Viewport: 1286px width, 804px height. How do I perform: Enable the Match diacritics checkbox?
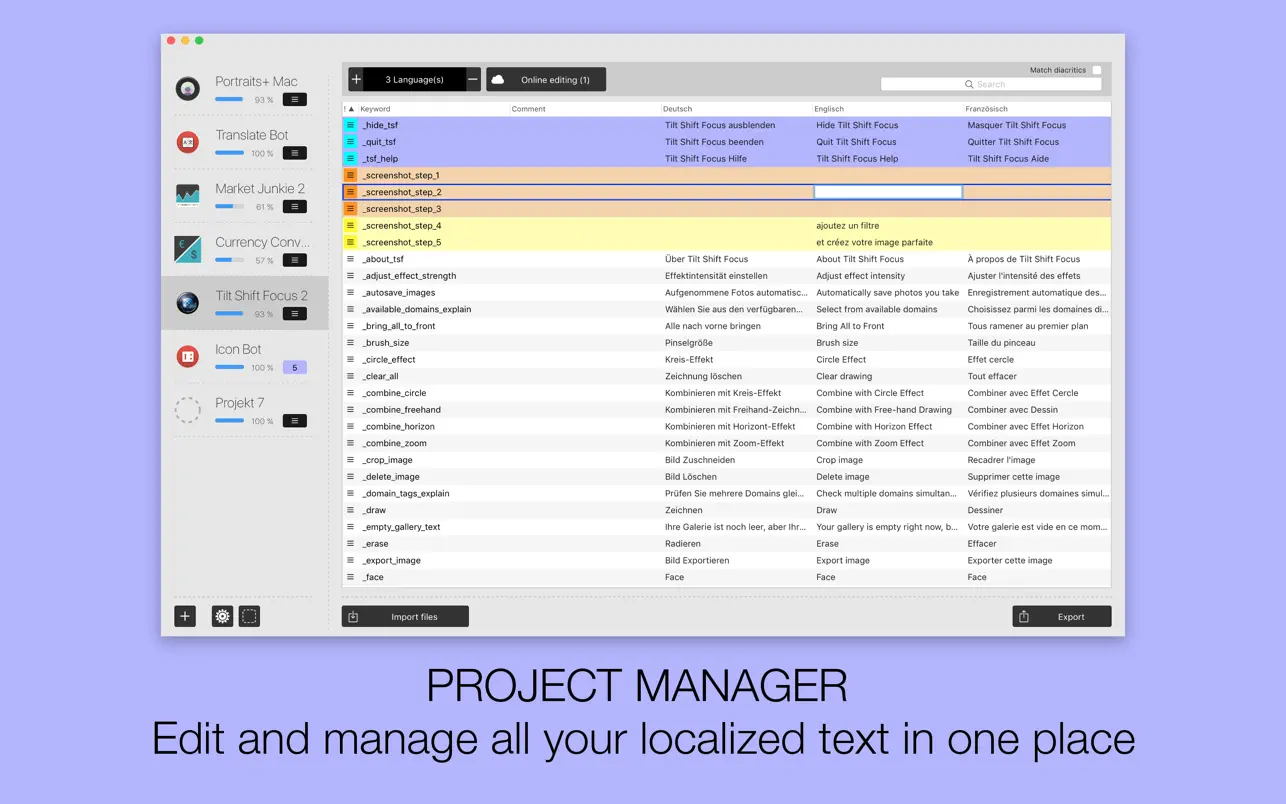tap(1096, 70)
